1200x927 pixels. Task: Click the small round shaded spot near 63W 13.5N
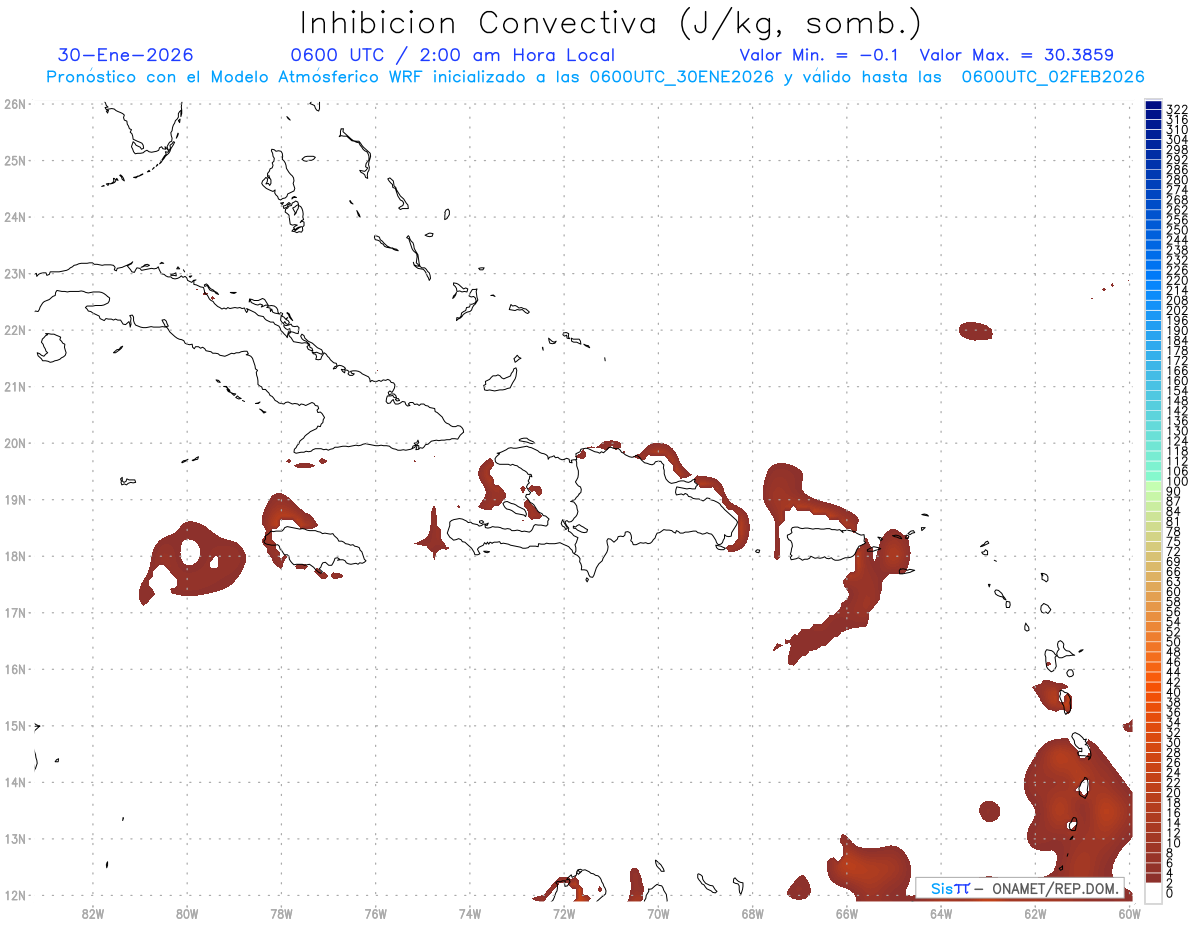click(989, 811)
